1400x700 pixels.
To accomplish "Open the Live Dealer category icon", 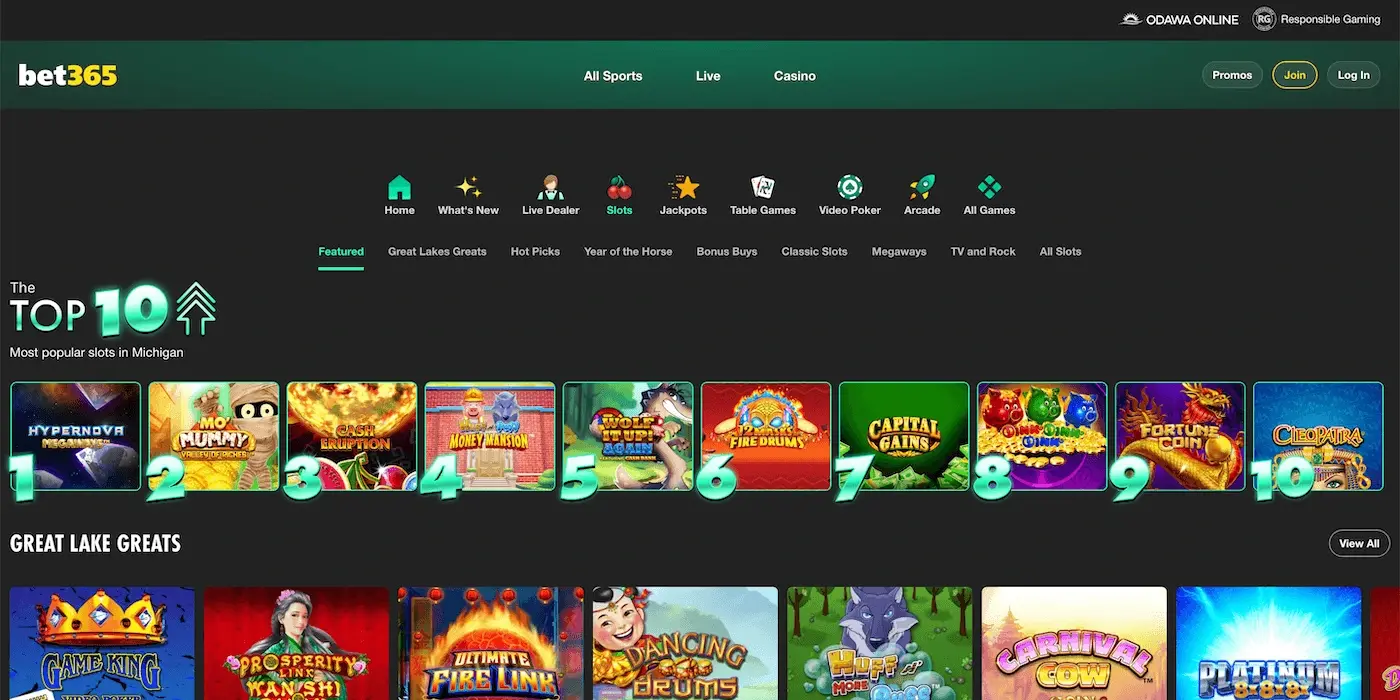I will pos(550,187).
